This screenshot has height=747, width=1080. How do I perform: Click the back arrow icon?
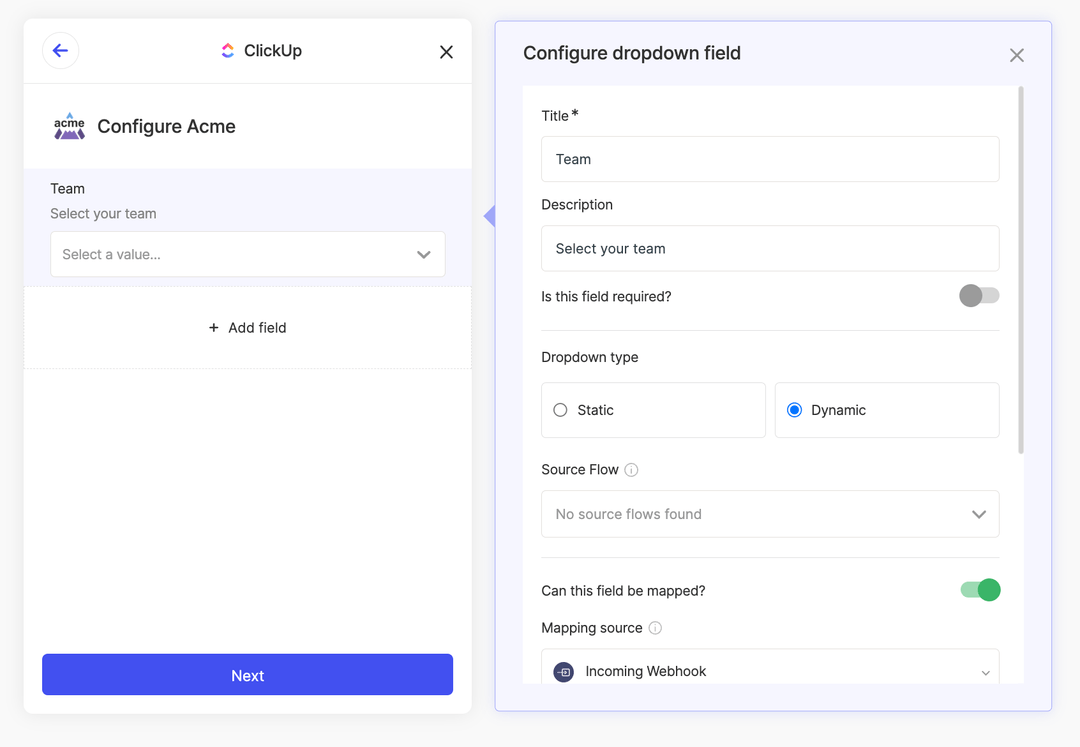click(x=61, y=51)
